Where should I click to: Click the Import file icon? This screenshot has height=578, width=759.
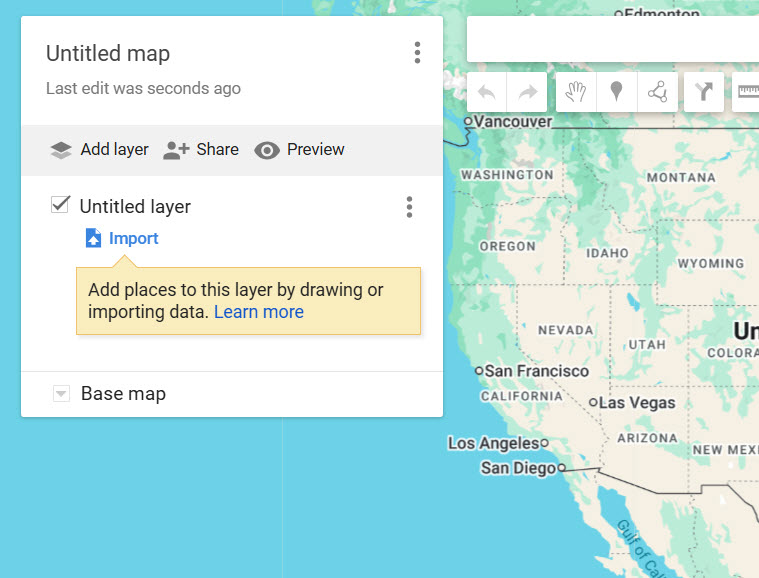pyautogui.click(x=93, y=238)
